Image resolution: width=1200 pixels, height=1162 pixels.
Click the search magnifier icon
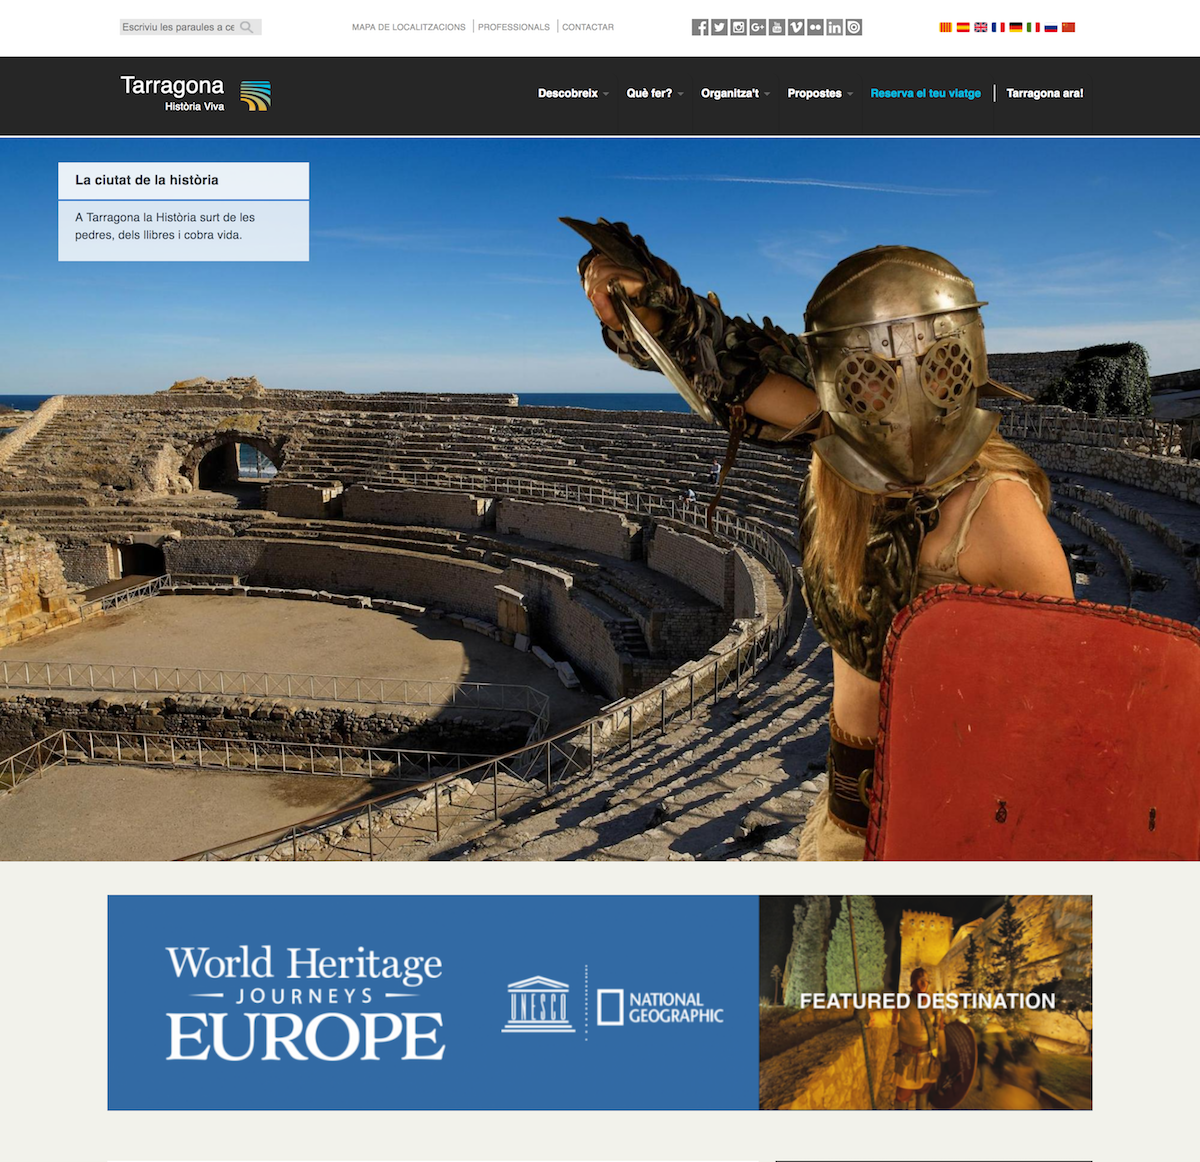pyautogui.click(x=247, y=27)
